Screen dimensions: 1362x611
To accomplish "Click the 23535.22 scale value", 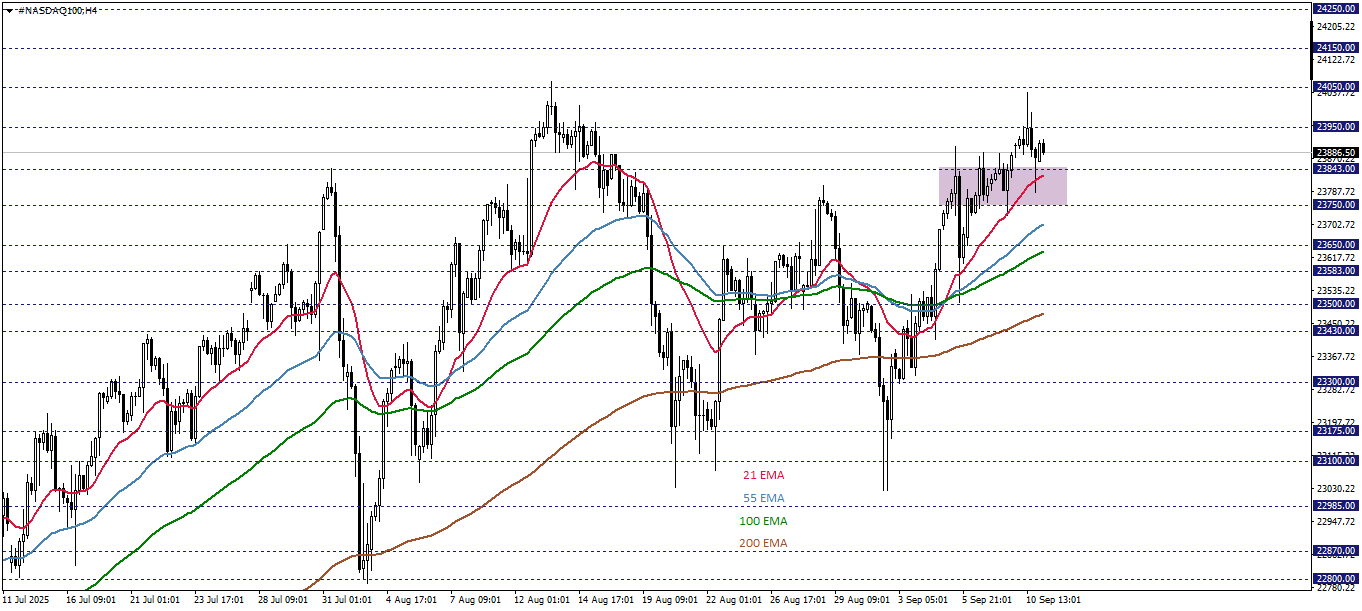I will click(1336, 291).
